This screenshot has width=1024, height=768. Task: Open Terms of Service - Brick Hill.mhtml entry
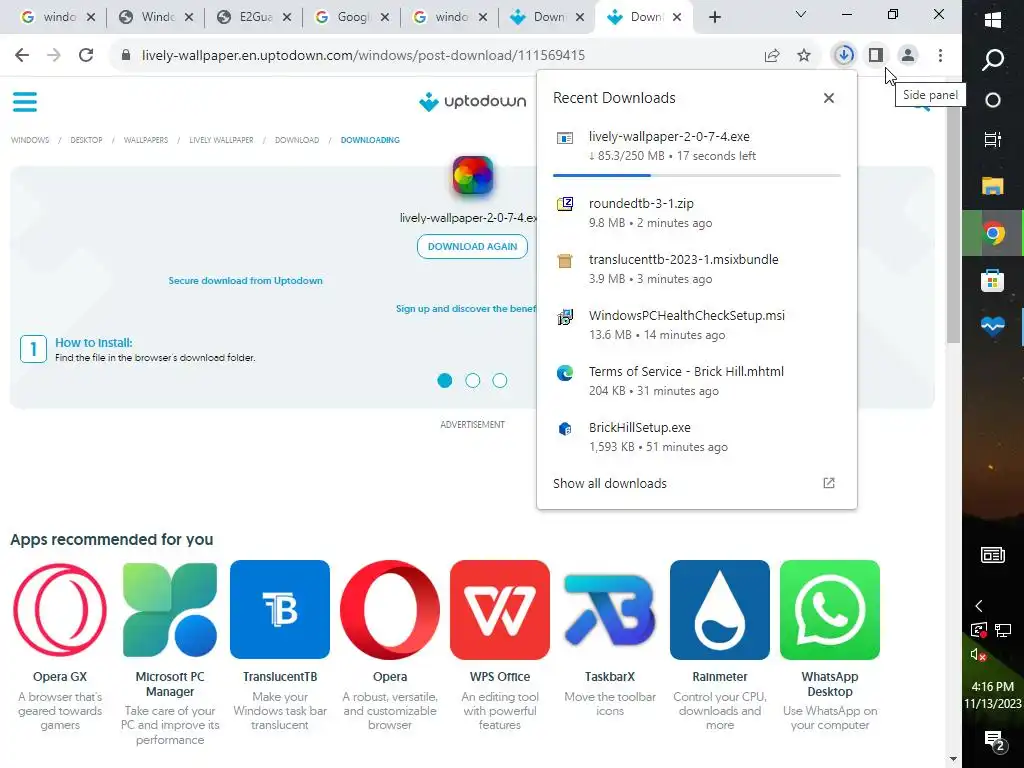(696, 381)
